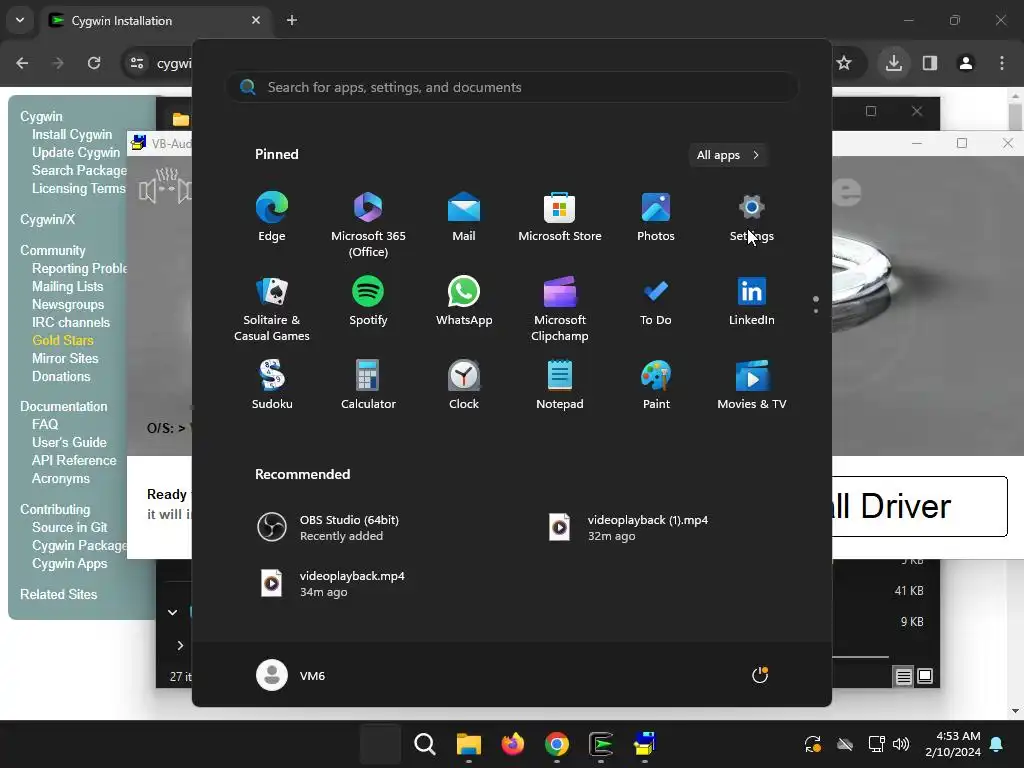
Task: Open Chrome tab search dropdown
Action: (20, 20)
